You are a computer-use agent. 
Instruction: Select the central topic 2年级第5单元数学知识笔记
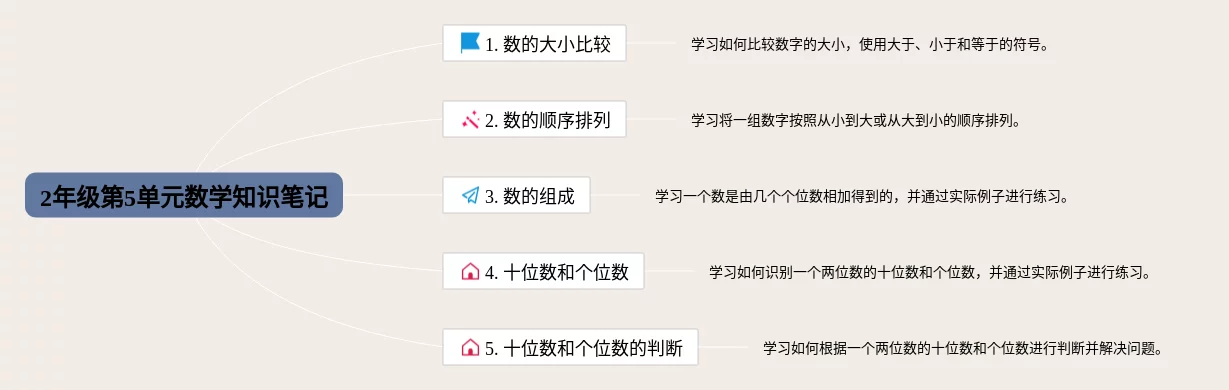point(184,196)
